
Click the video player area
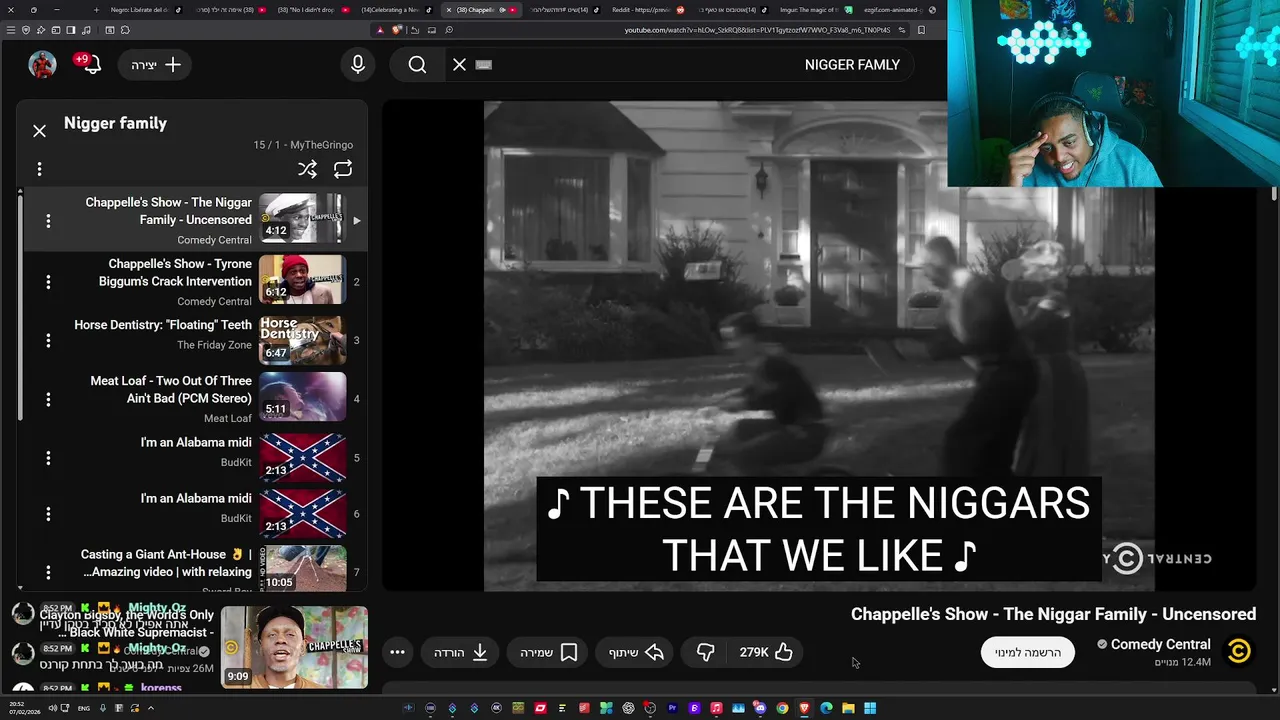(x=819, y=345)
